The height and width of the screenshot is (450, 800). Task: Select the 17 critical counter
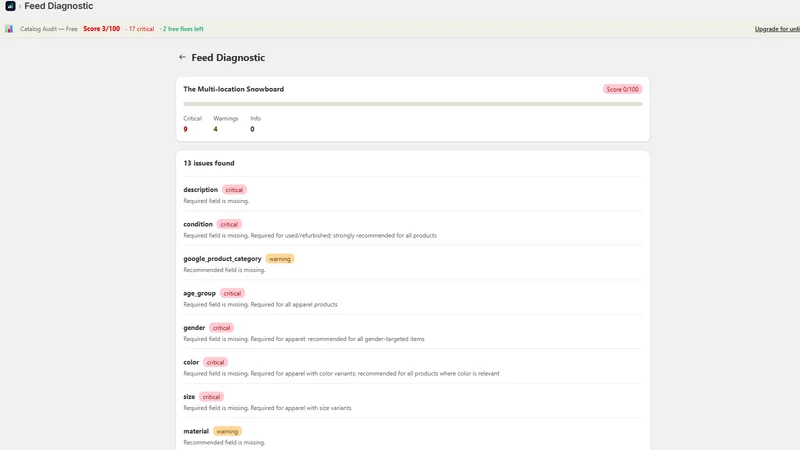pos(140,29)
